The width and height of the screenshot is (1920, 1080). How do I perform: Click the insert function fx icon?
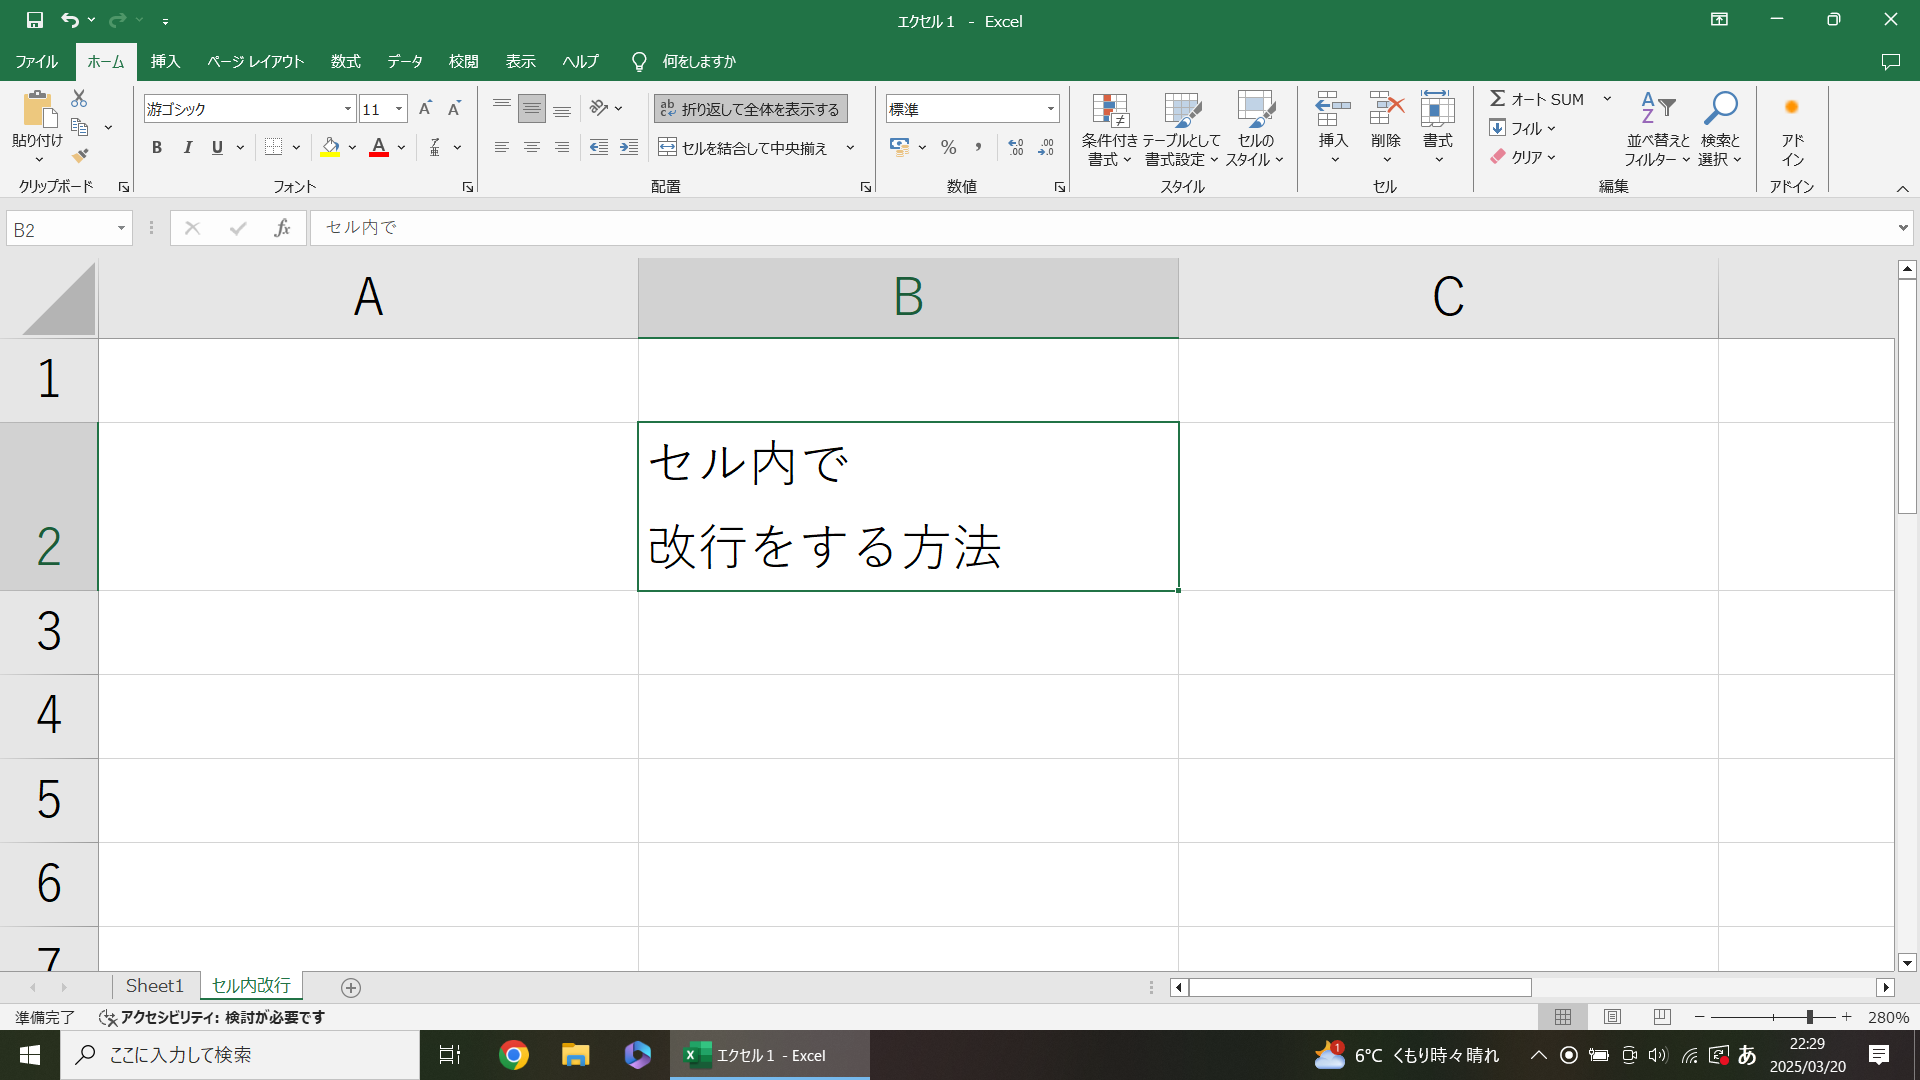click(x=282, y=228)
